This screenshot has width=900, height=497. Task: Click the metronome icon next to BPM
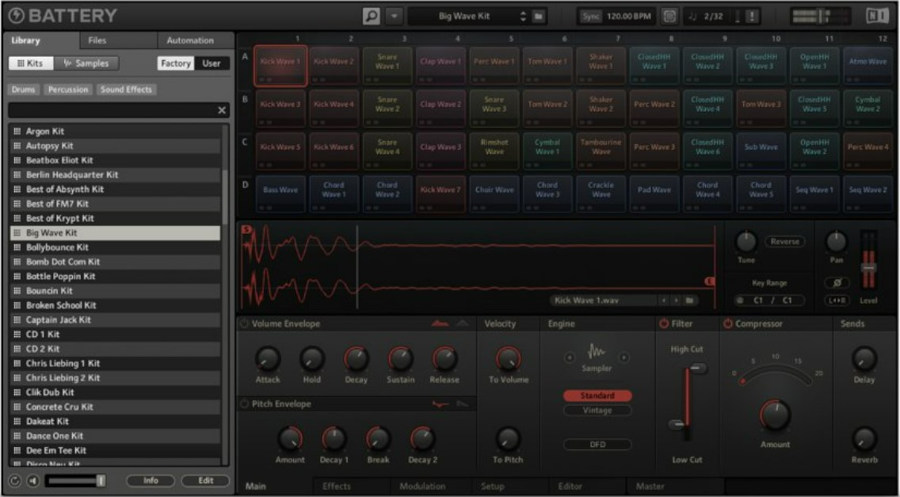669,16
